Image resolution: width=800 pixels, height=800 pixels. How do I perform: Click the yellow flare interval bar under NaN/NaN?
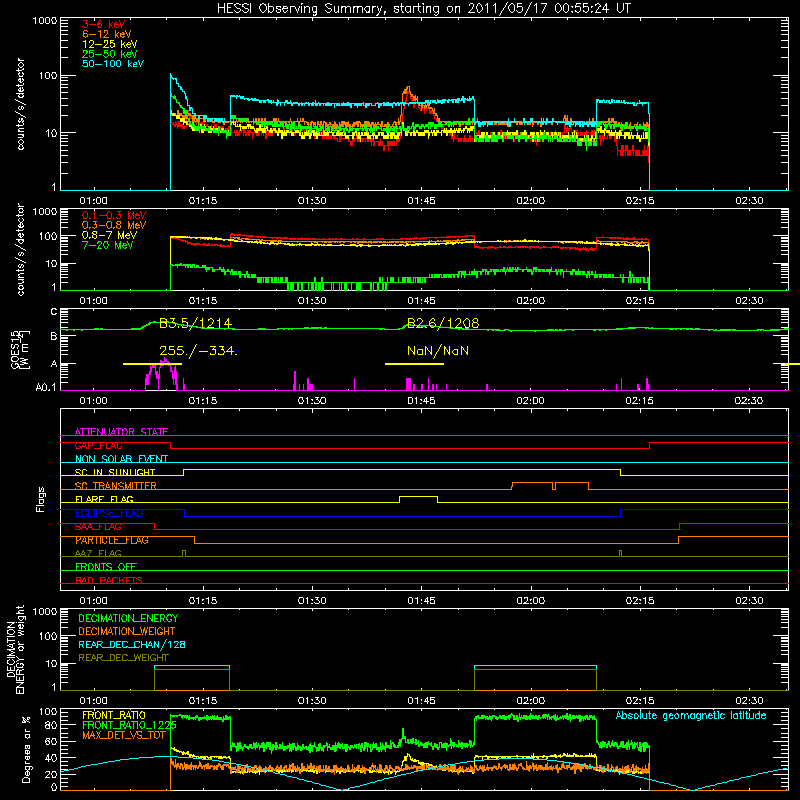(x=414, y=364)
